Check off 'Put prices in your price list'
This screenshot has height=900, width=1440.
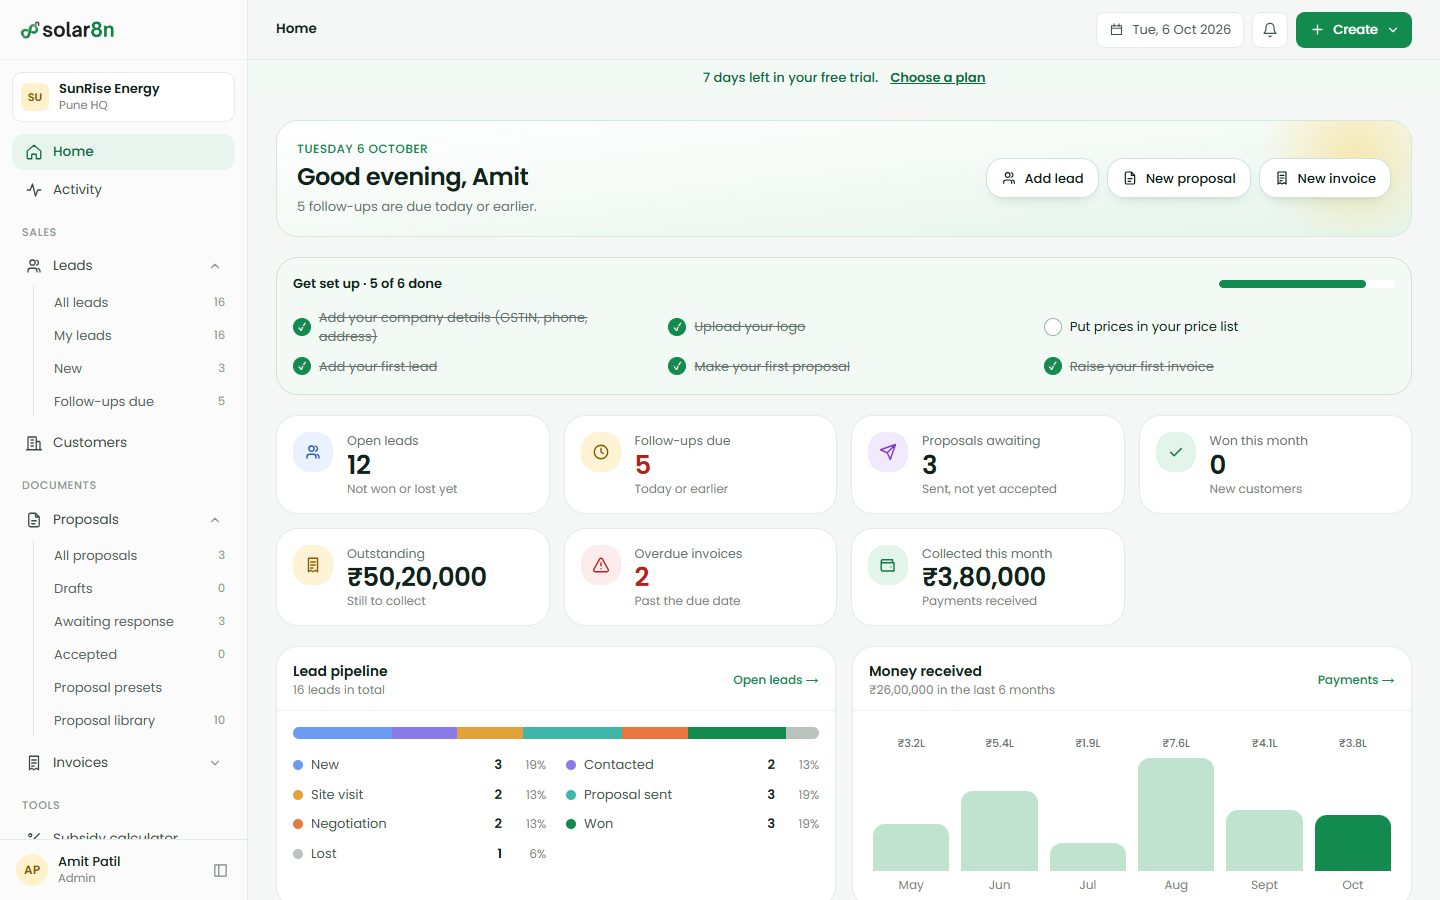(1053, 327)
